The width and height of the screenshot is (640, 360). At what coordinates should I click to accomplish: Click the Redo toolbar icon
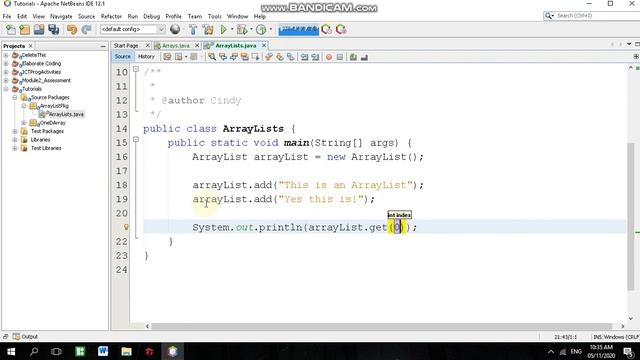[x=86, y=29]
